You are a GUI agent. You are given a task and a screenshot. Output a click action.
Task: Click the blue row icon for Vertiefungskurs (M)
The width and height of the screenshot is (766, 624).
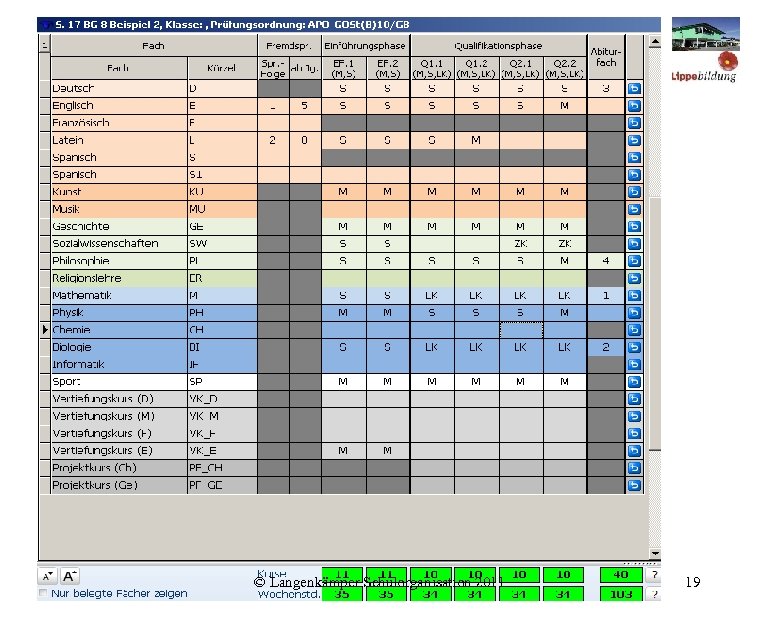click(x=634, y=416)
